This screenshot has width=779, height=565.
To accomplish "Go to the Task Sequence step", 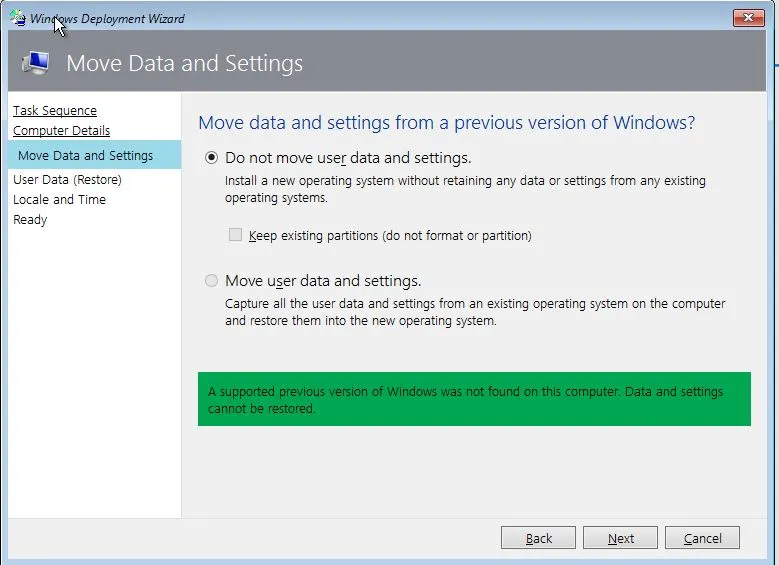I will click(x=55, y=111).
